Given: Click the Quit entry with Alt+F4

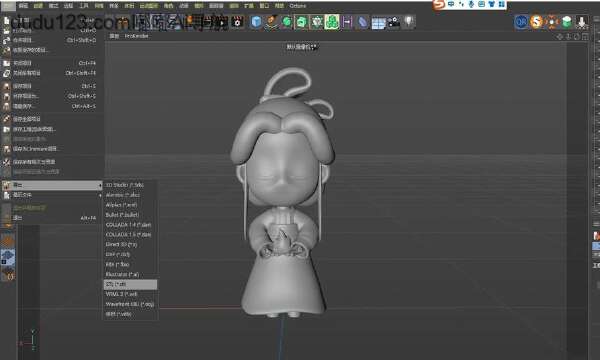Looking at the screenshot, I should click(49, 218).
